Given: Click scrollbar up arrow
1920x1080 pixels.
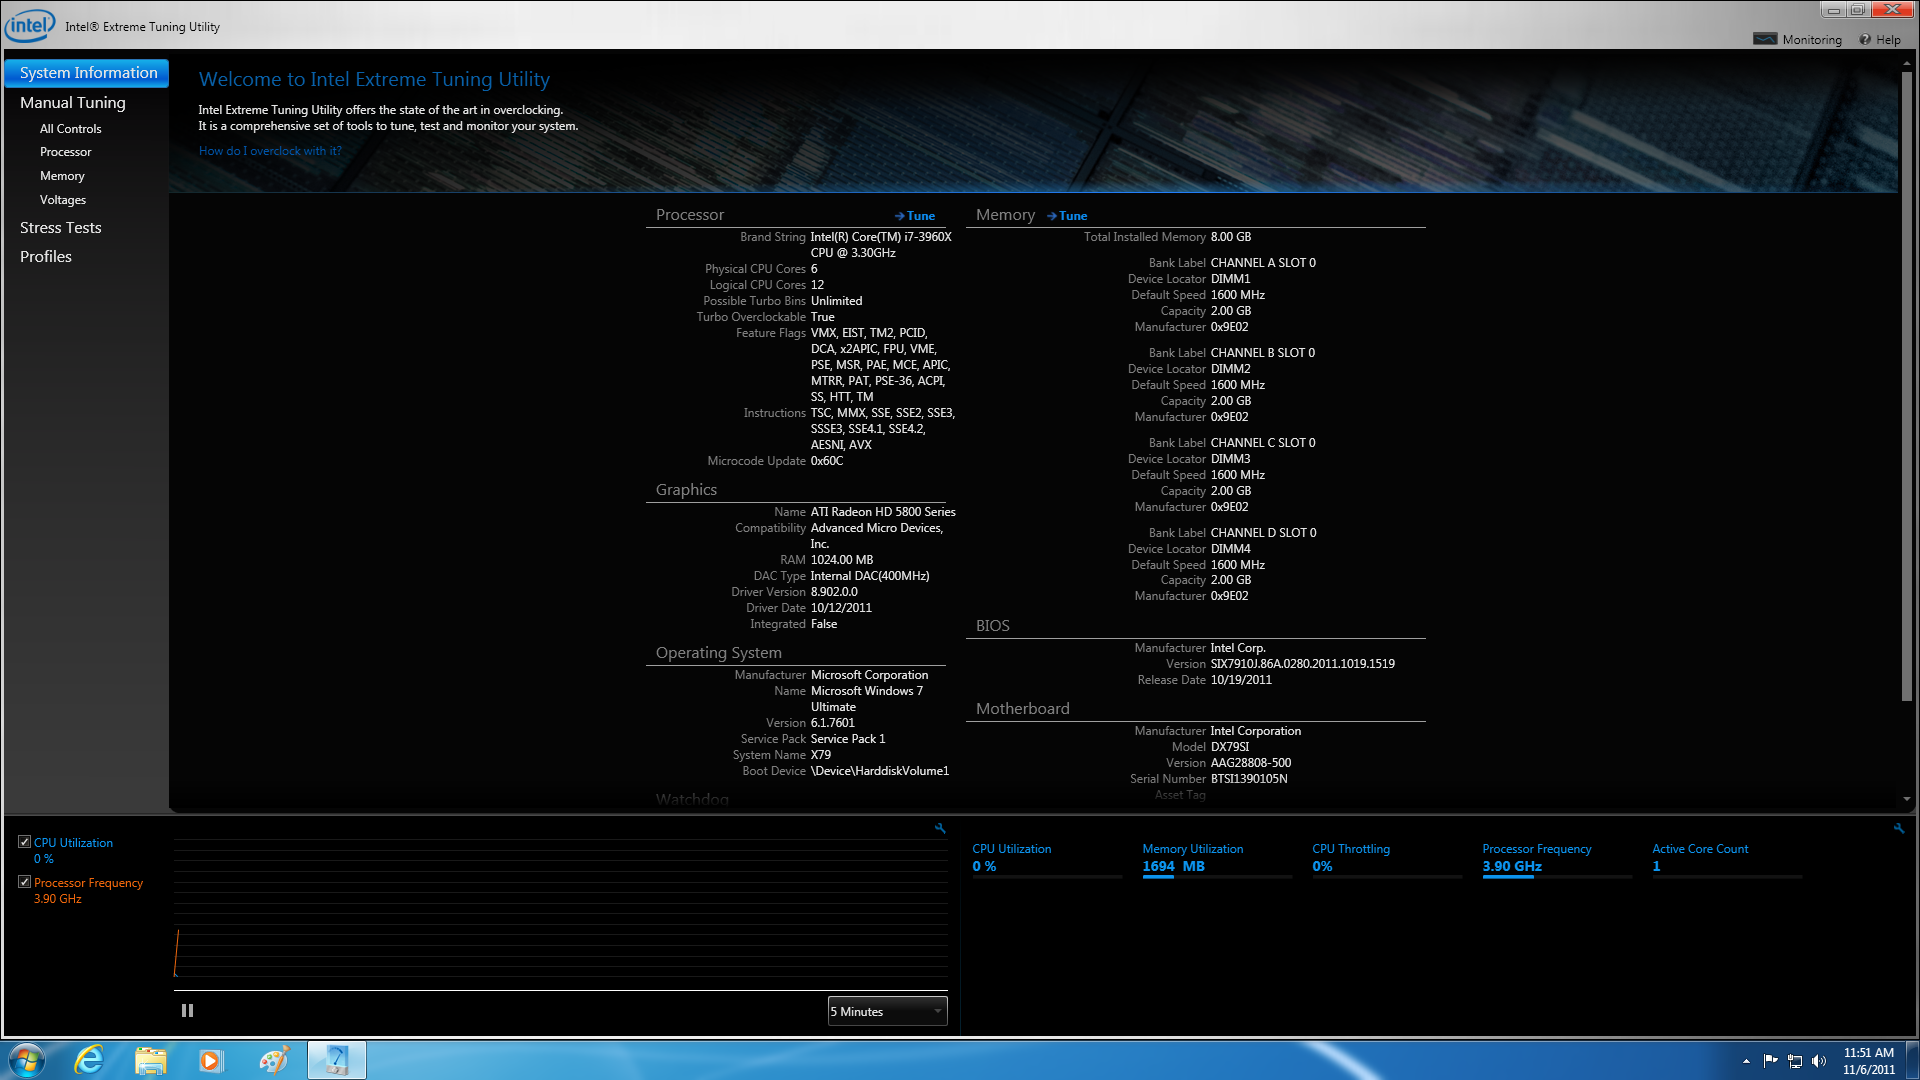Looking at the screenshot, I should (1907, 62).
